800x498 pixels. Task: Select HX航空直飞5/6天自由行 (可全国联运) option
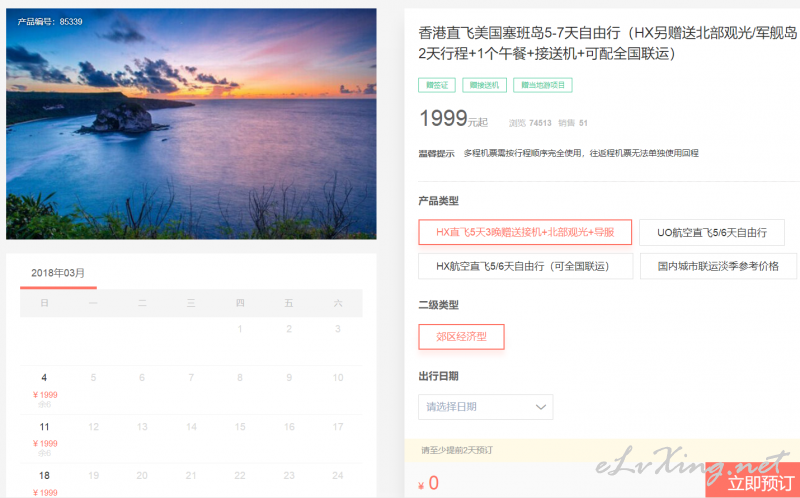tap(526, 266)
